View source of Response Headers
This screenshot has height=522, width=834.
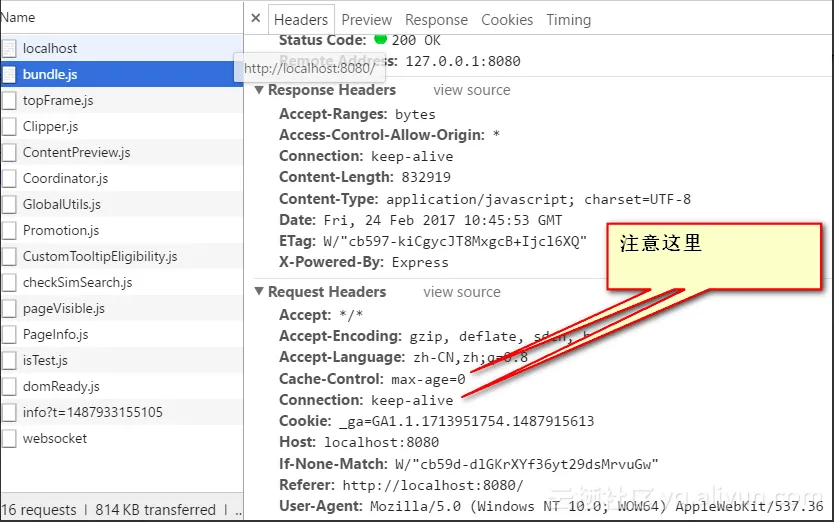coord(472,90)
